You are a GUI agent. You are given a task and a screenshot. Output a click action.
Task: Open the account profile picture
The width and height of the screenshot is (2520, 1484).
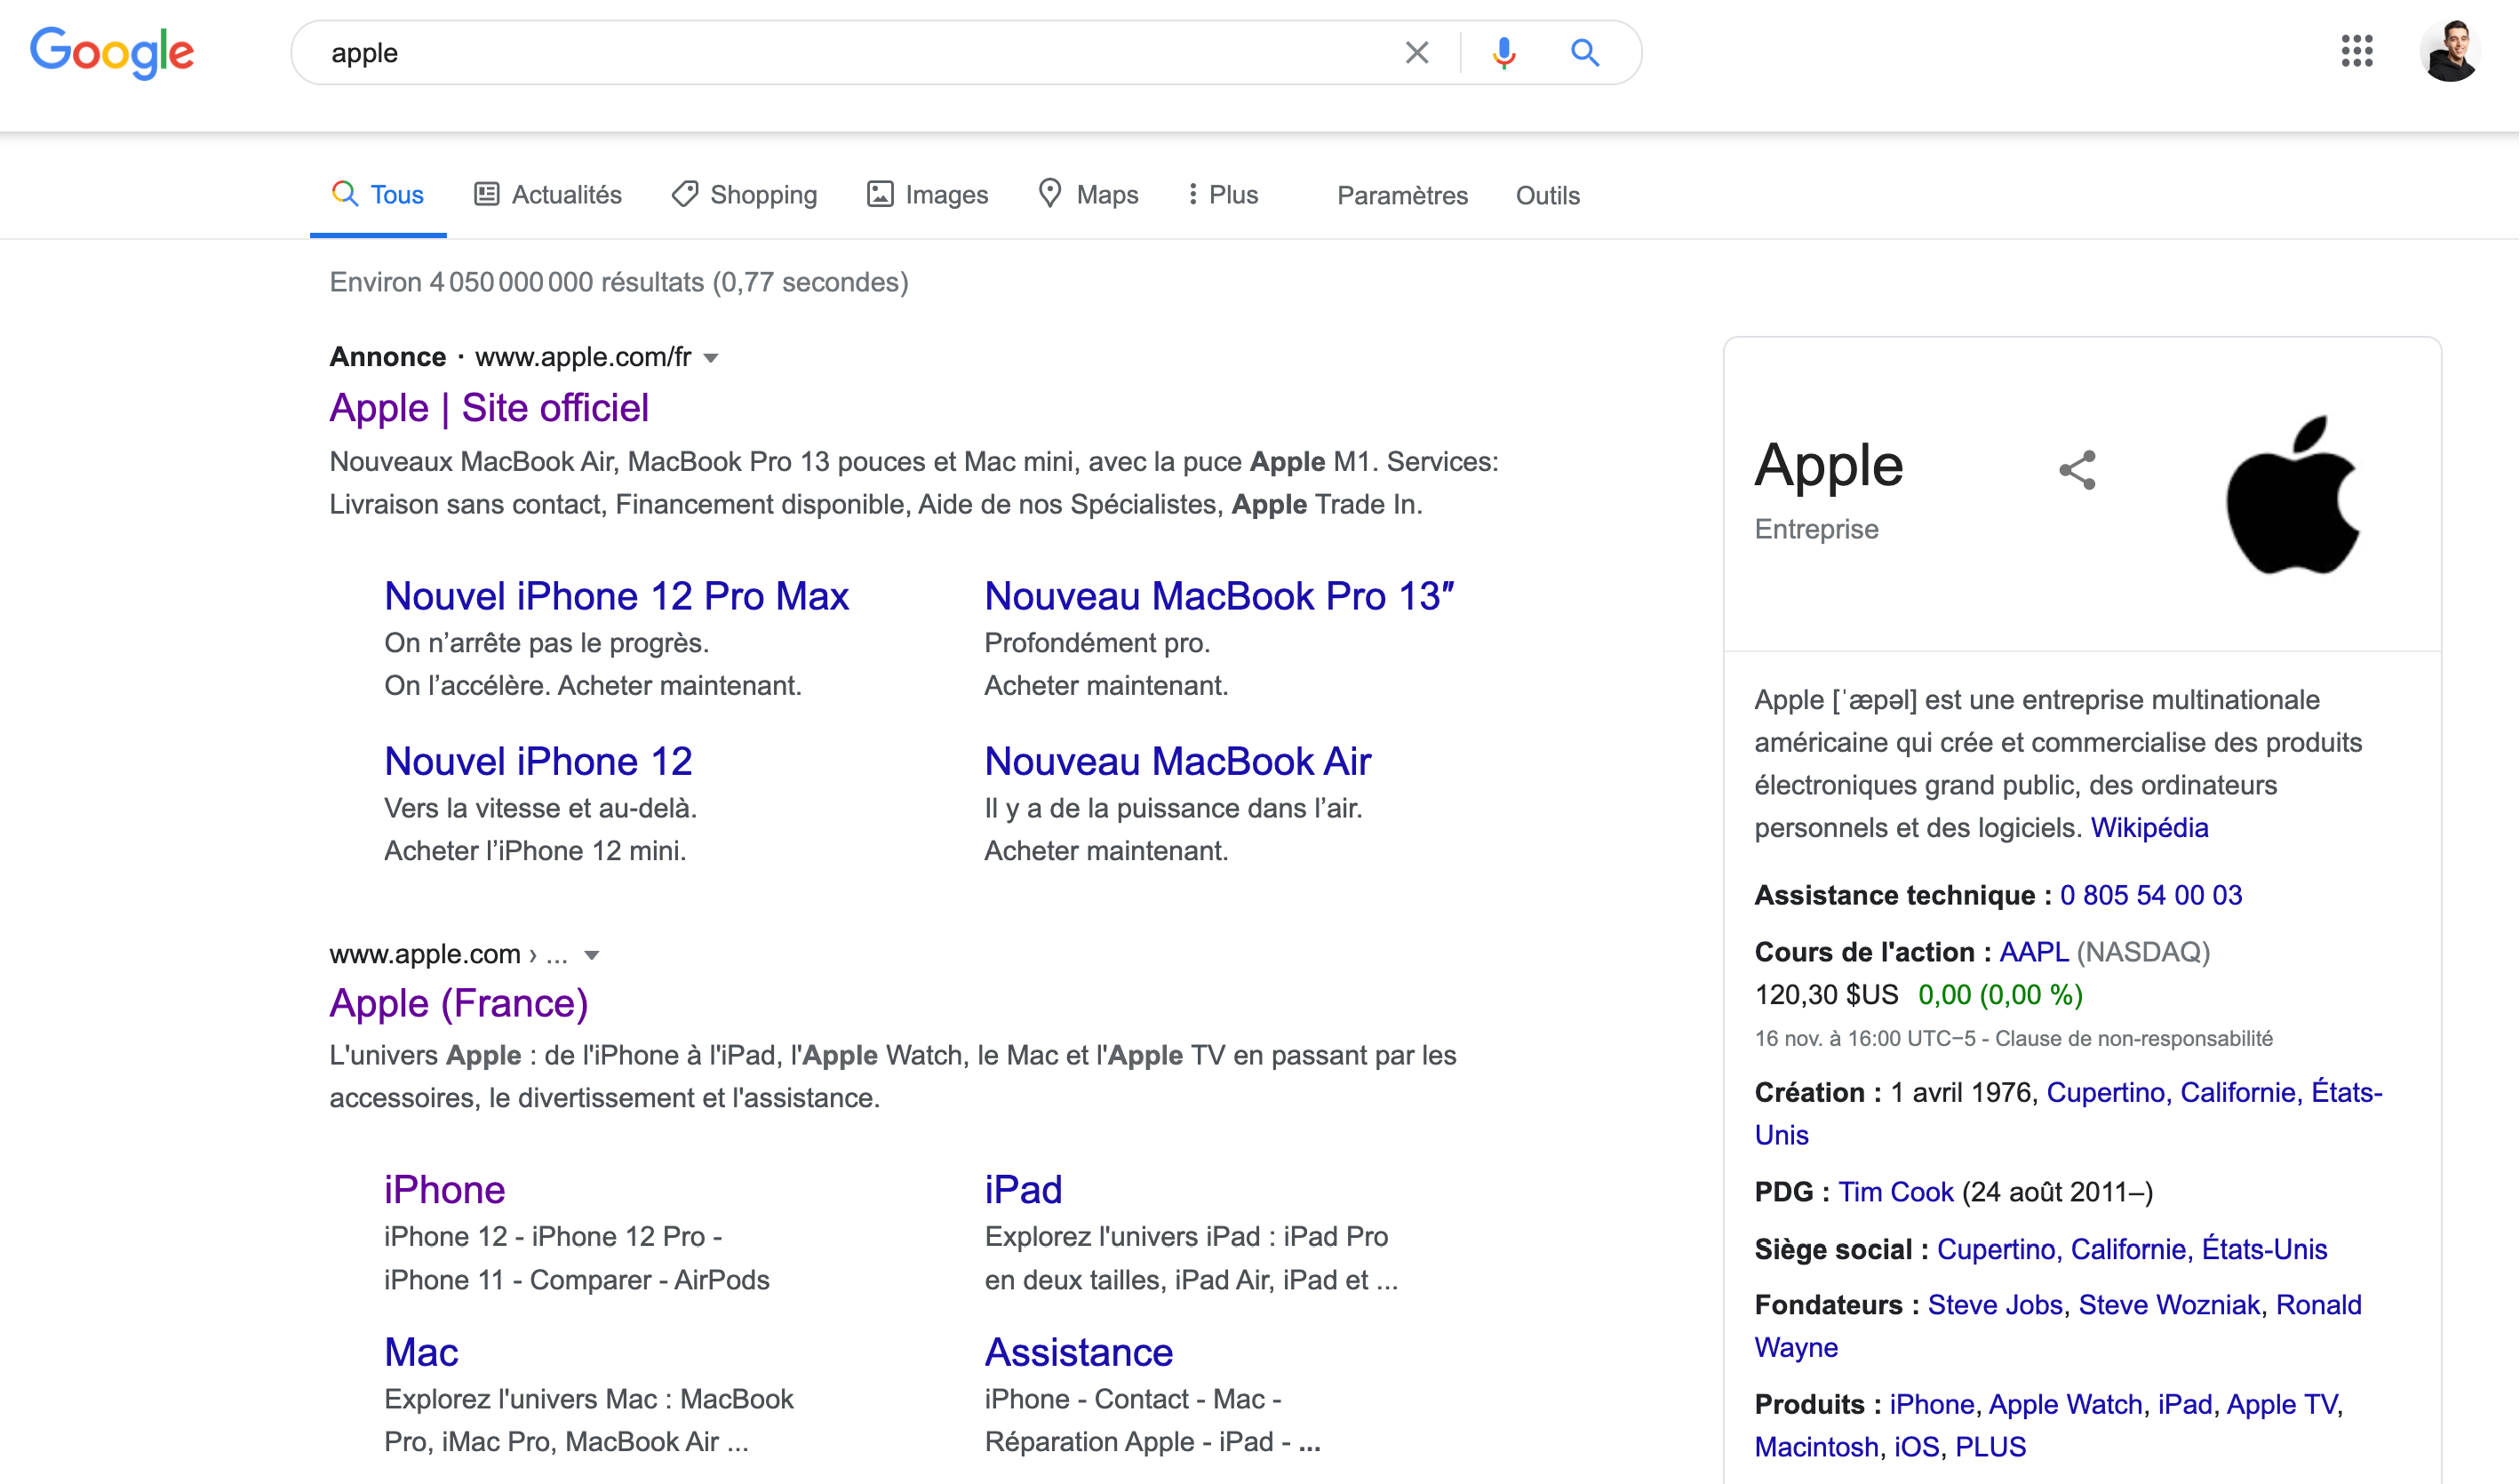2448,51
